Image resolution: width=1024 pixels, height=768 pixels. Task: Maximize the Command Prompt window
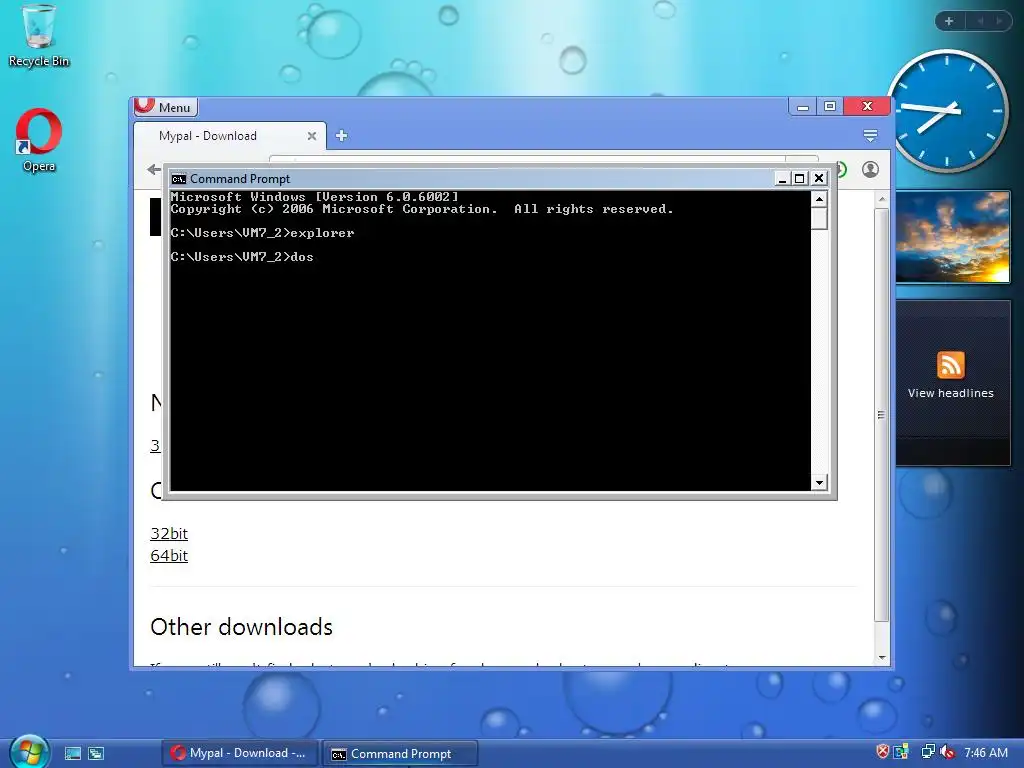[799, 178]
